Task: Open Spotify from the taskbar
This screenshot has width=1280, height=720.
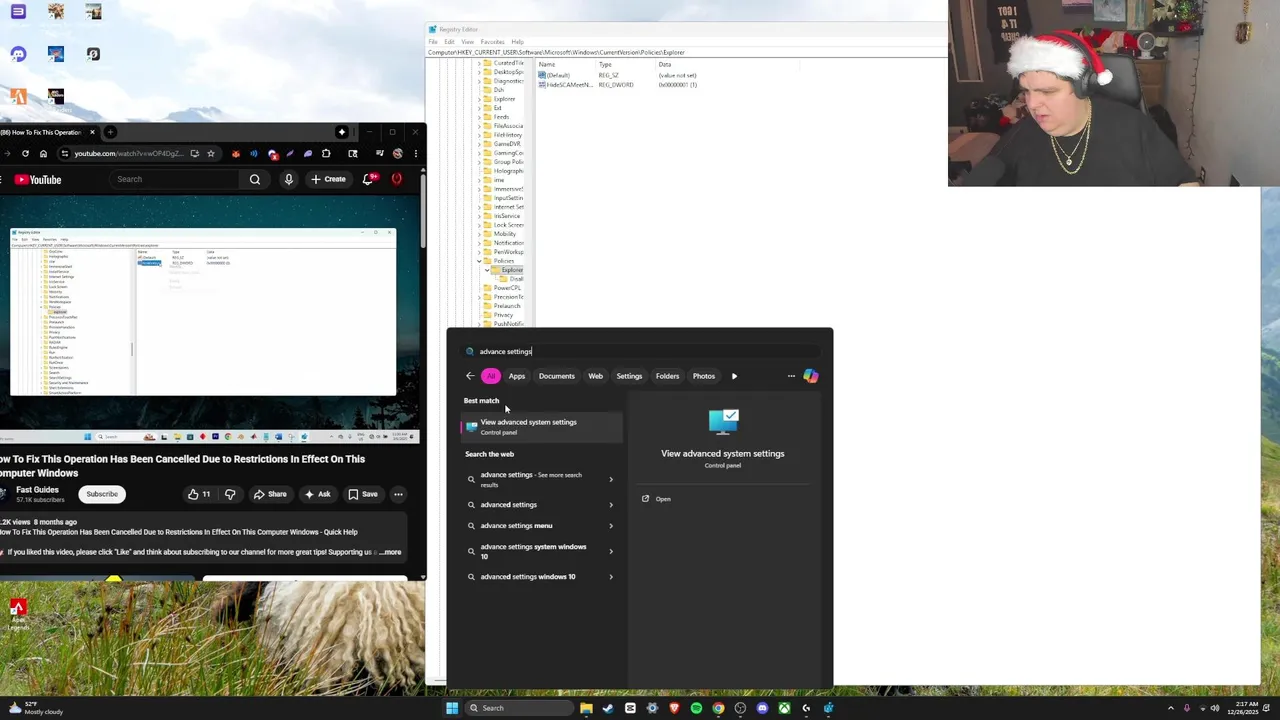Action: (x=696, y=708)
